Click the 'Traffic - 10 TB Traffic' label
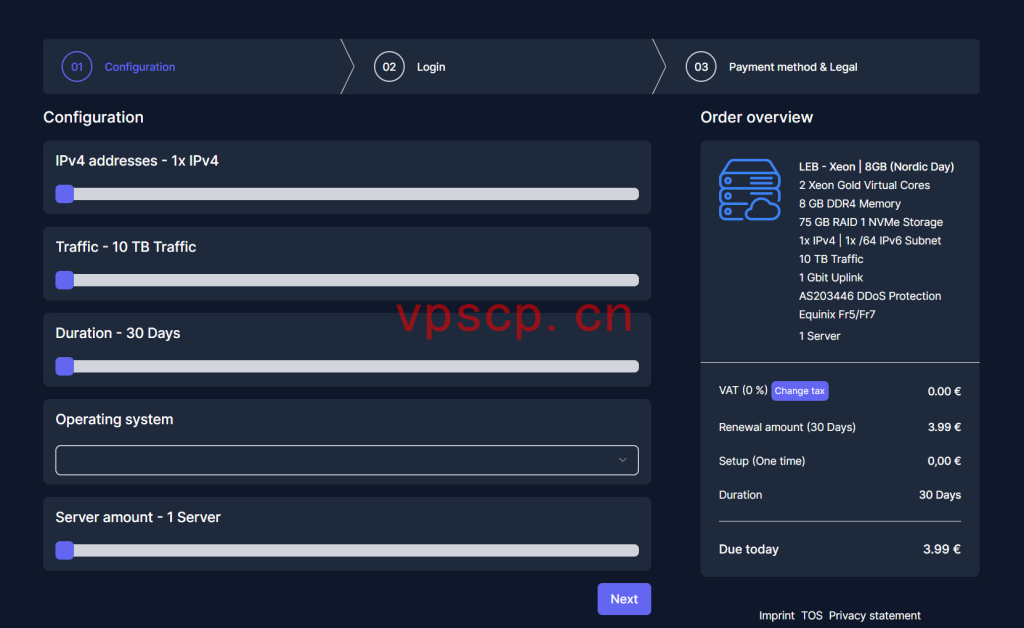Image resolution: width=1024 pixels, height=628 pixels. (125, 247)
